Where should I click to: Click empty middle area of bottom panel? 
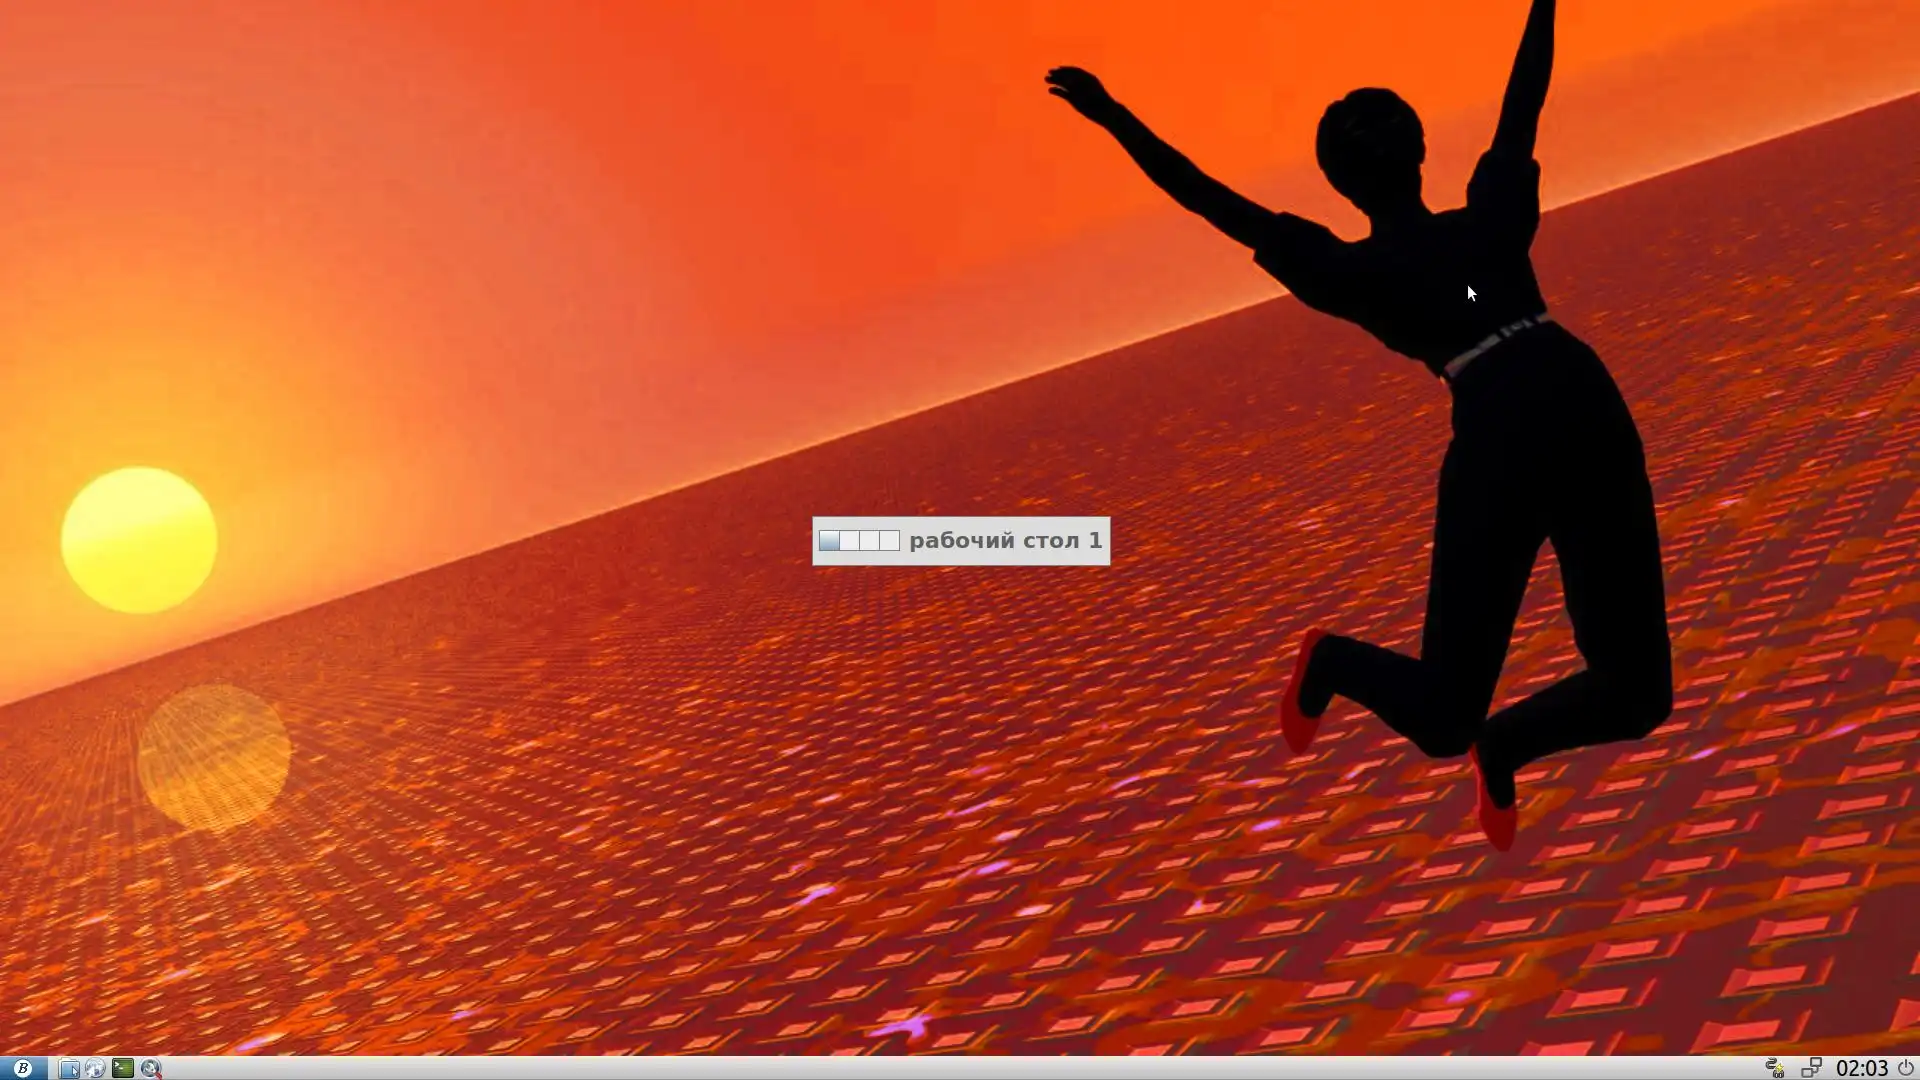(960, 1068)
